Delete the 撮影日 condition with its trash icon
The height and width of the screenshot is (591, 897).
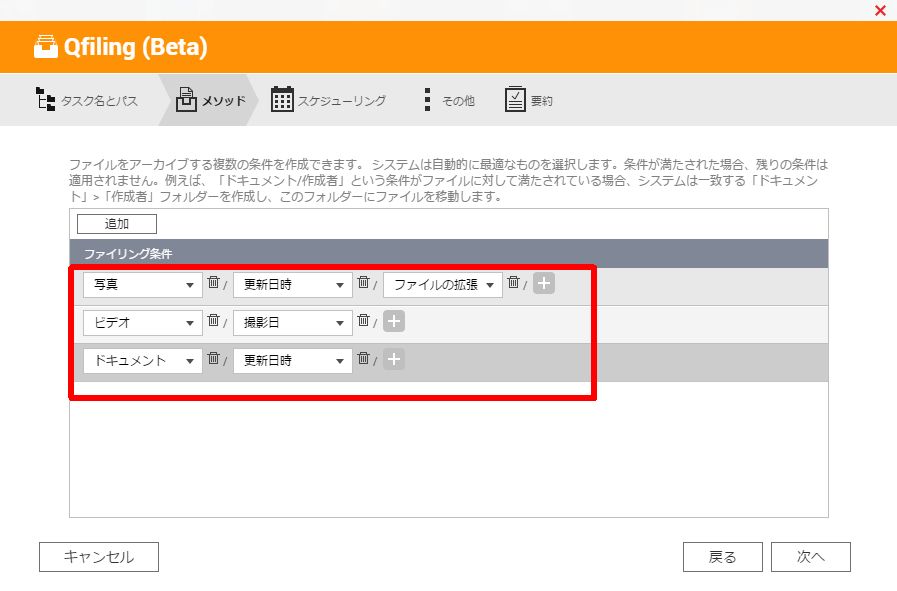[363, 320]
